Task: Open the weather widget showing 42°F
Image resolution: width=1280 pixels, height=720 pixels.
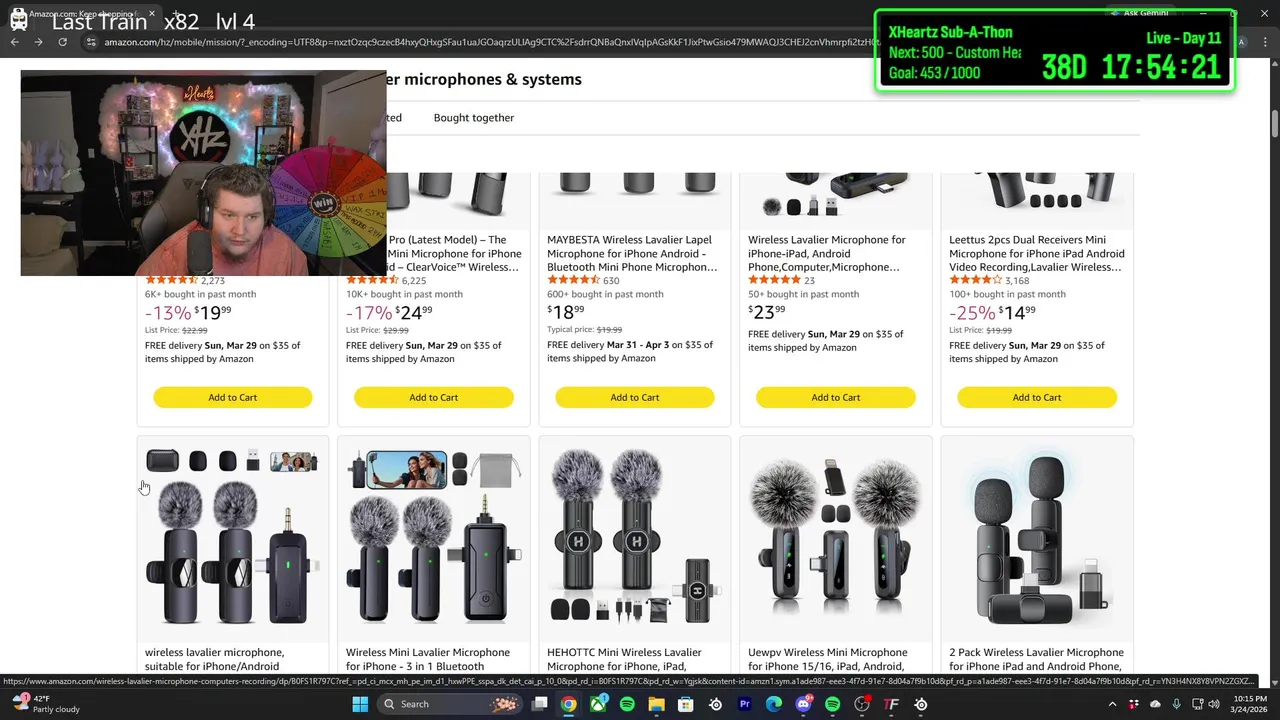Action: click(45, 704)
